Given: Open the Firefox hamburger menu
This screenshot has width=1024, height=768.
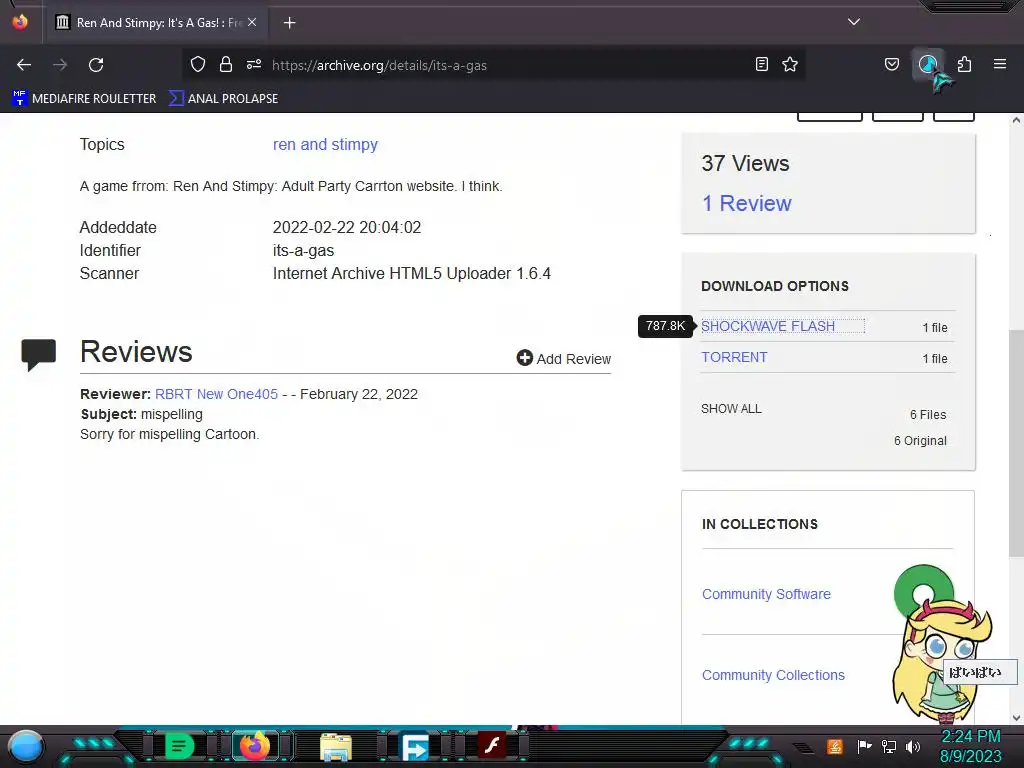Looking at the screenshot, I should pyautogui.click(x=1000, y=64).
